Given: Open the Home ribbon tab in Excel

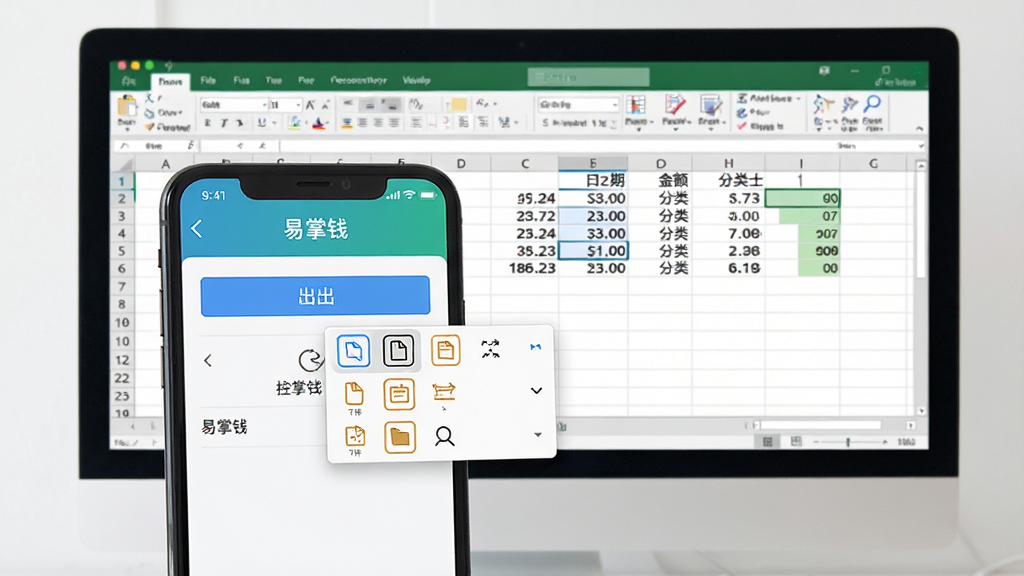Looking at the screenshot, I should point(170,82).
